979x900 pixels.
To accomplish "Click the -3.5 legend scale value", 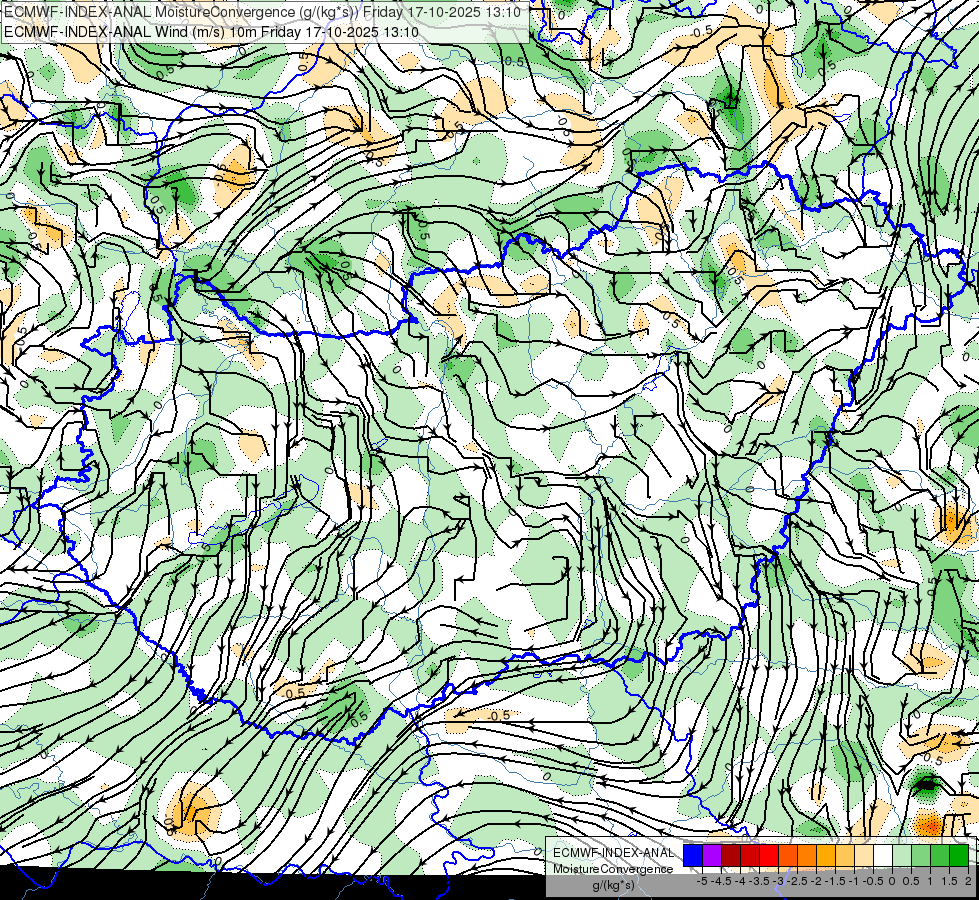I will click(759, 881).
